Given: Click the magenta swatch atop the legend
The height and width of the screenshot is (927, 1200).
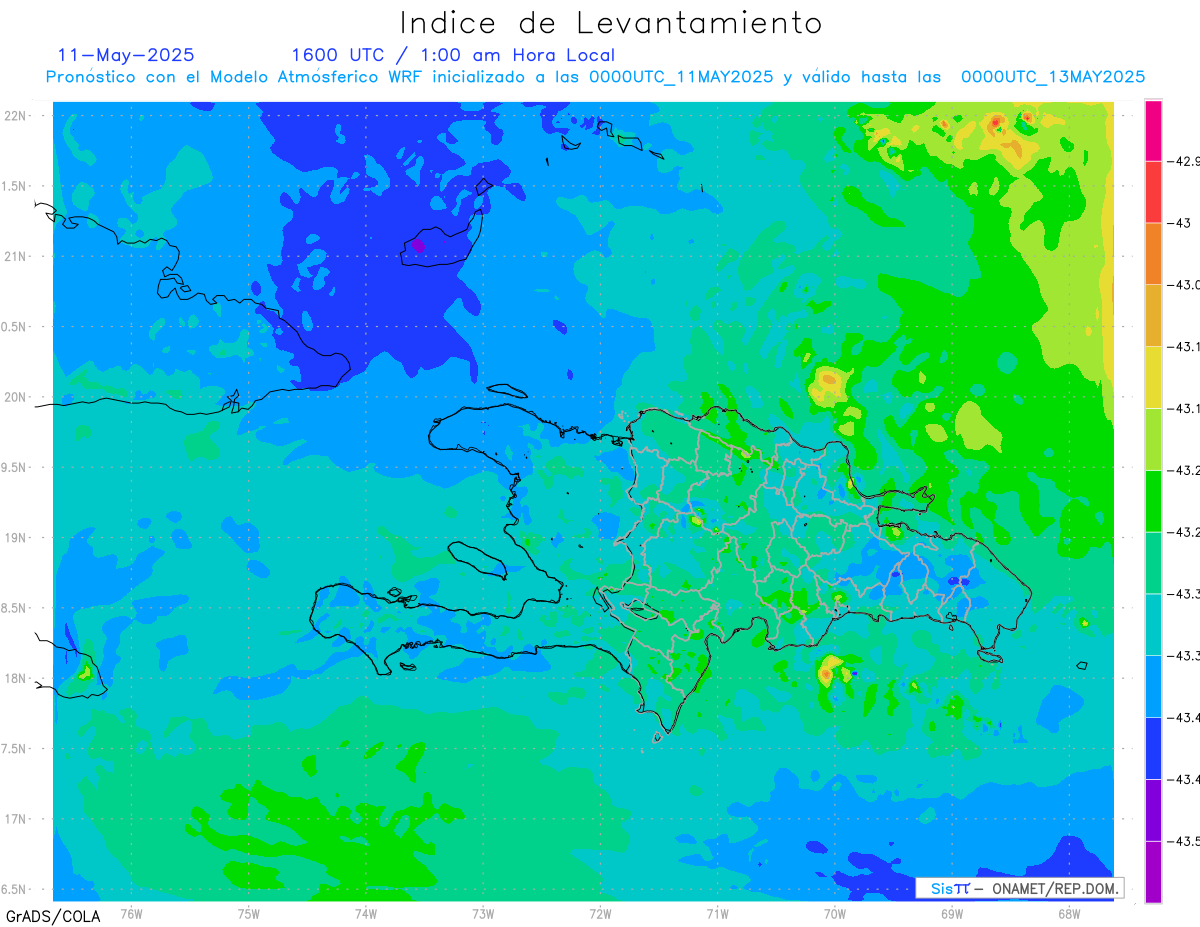Looking at the screenshot, I should click(1153, 130).
